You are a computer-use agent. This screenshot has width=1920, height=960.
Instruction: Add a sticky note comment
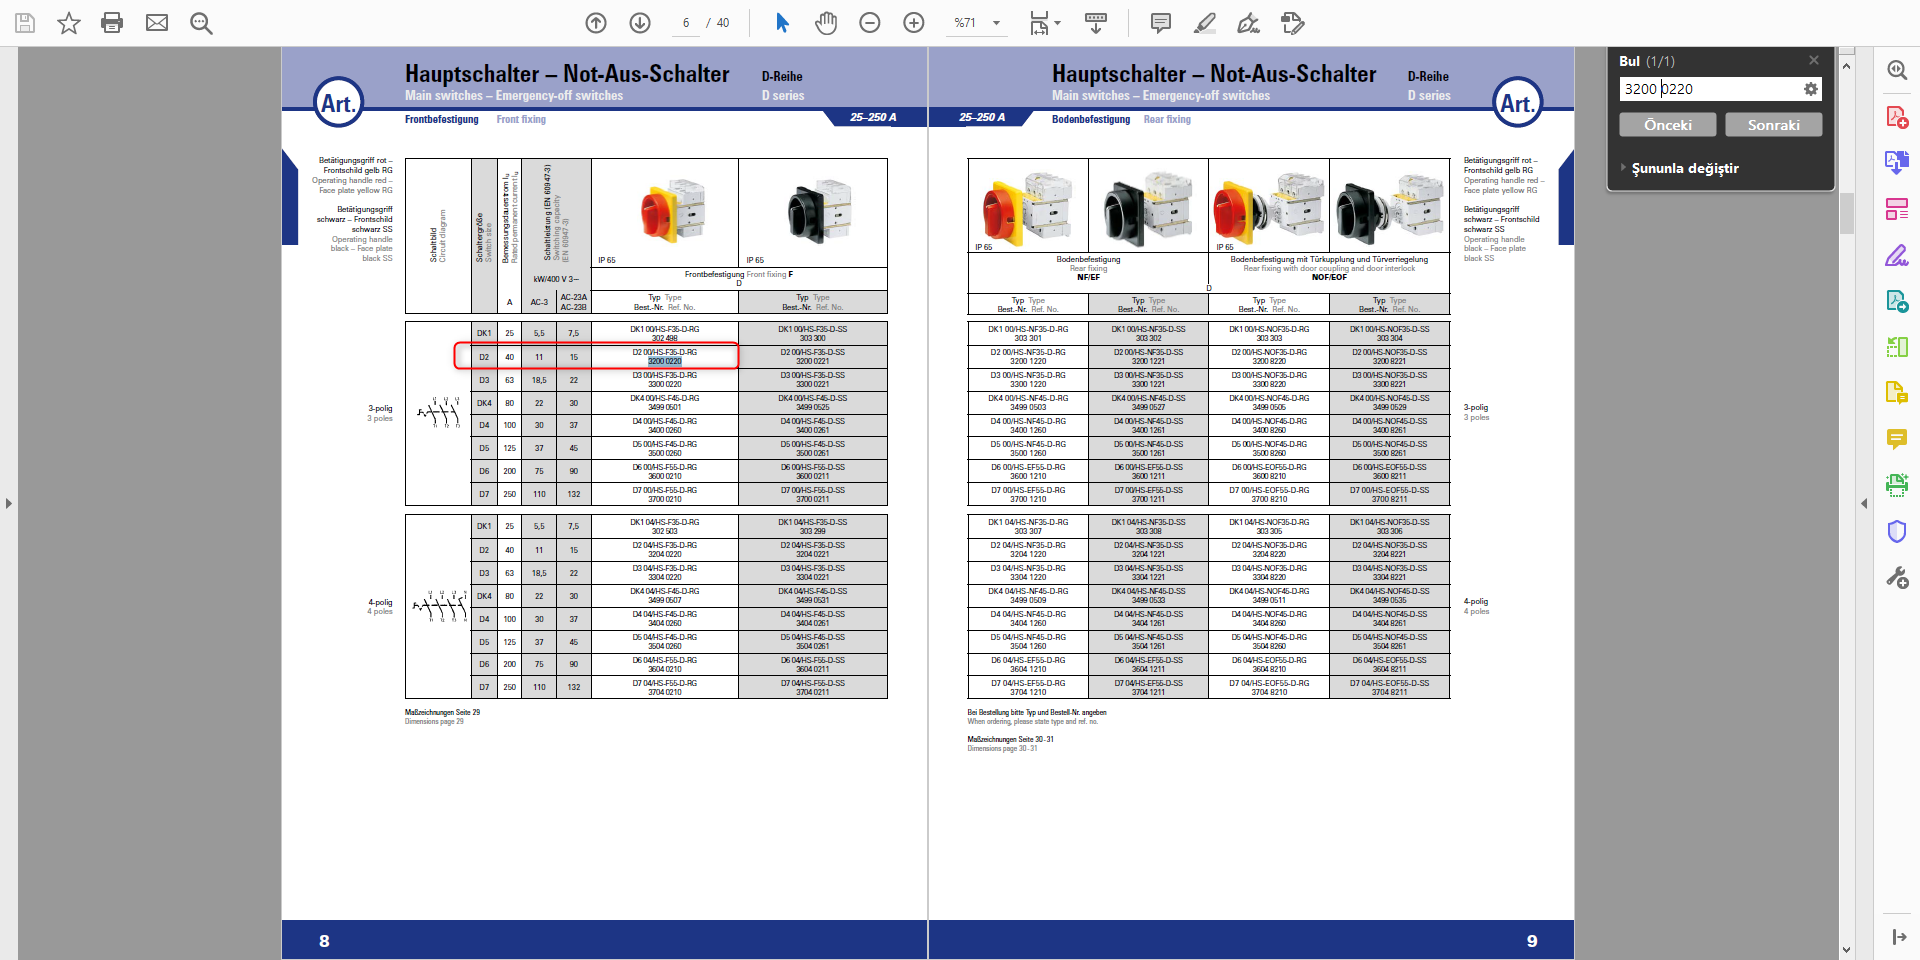1161,23
